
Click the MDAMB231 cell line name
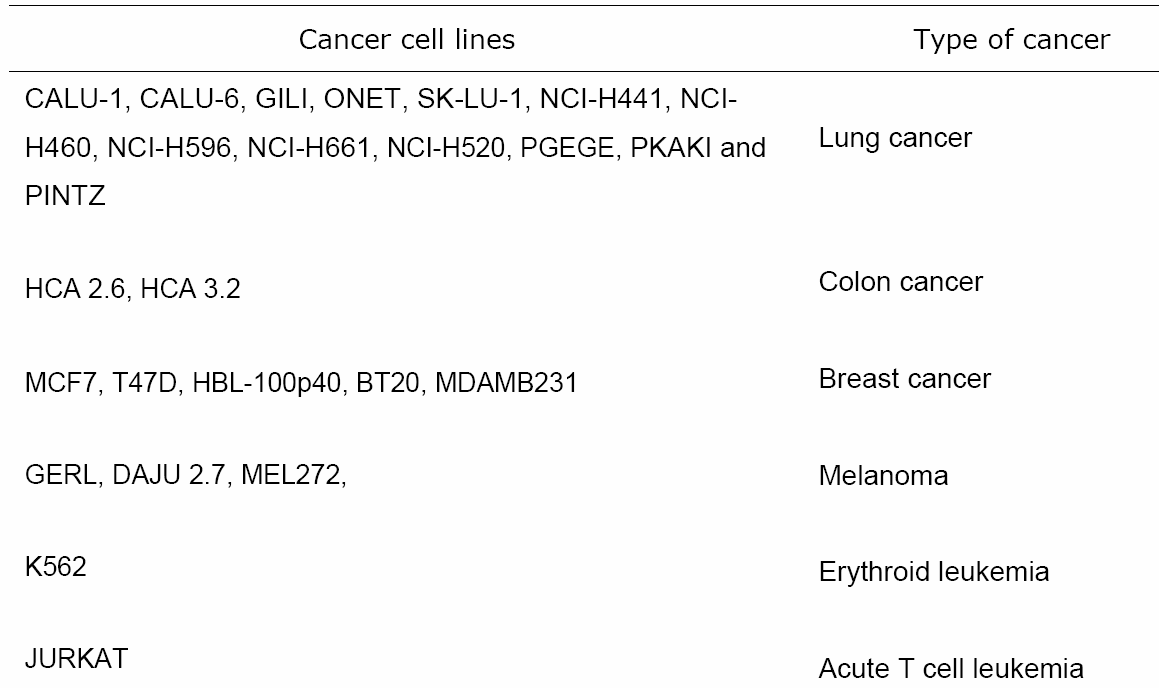tap(506, 383)
